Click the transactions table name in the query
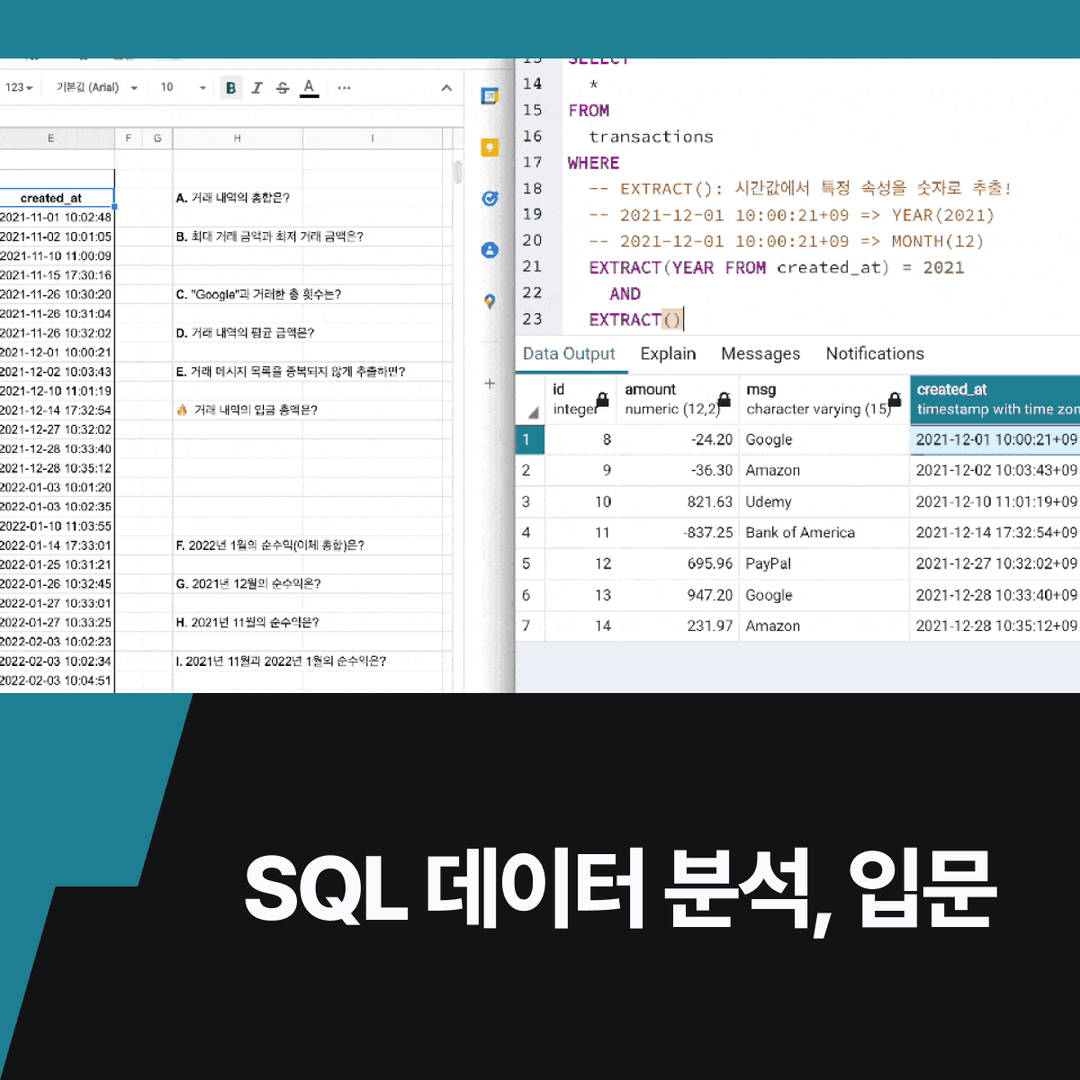 [x=651, y=136]
